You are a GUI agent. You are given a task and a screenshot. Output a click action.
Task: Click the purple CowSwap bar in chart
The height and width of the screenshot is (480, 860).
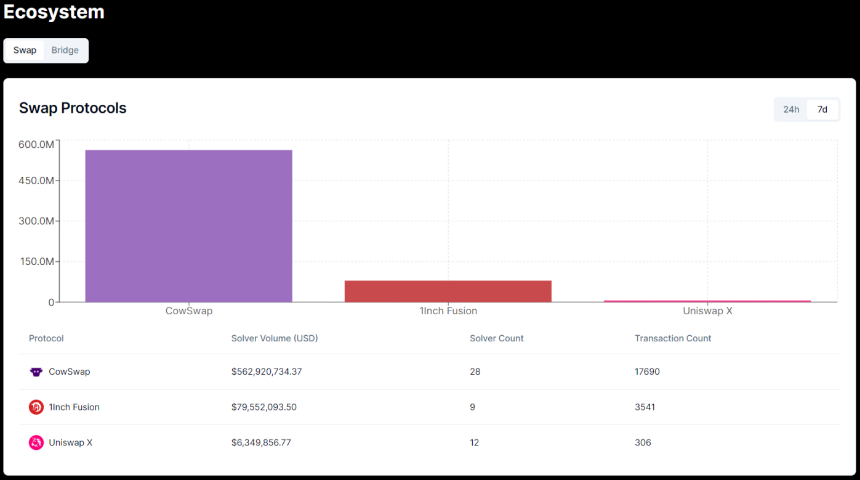189,226
